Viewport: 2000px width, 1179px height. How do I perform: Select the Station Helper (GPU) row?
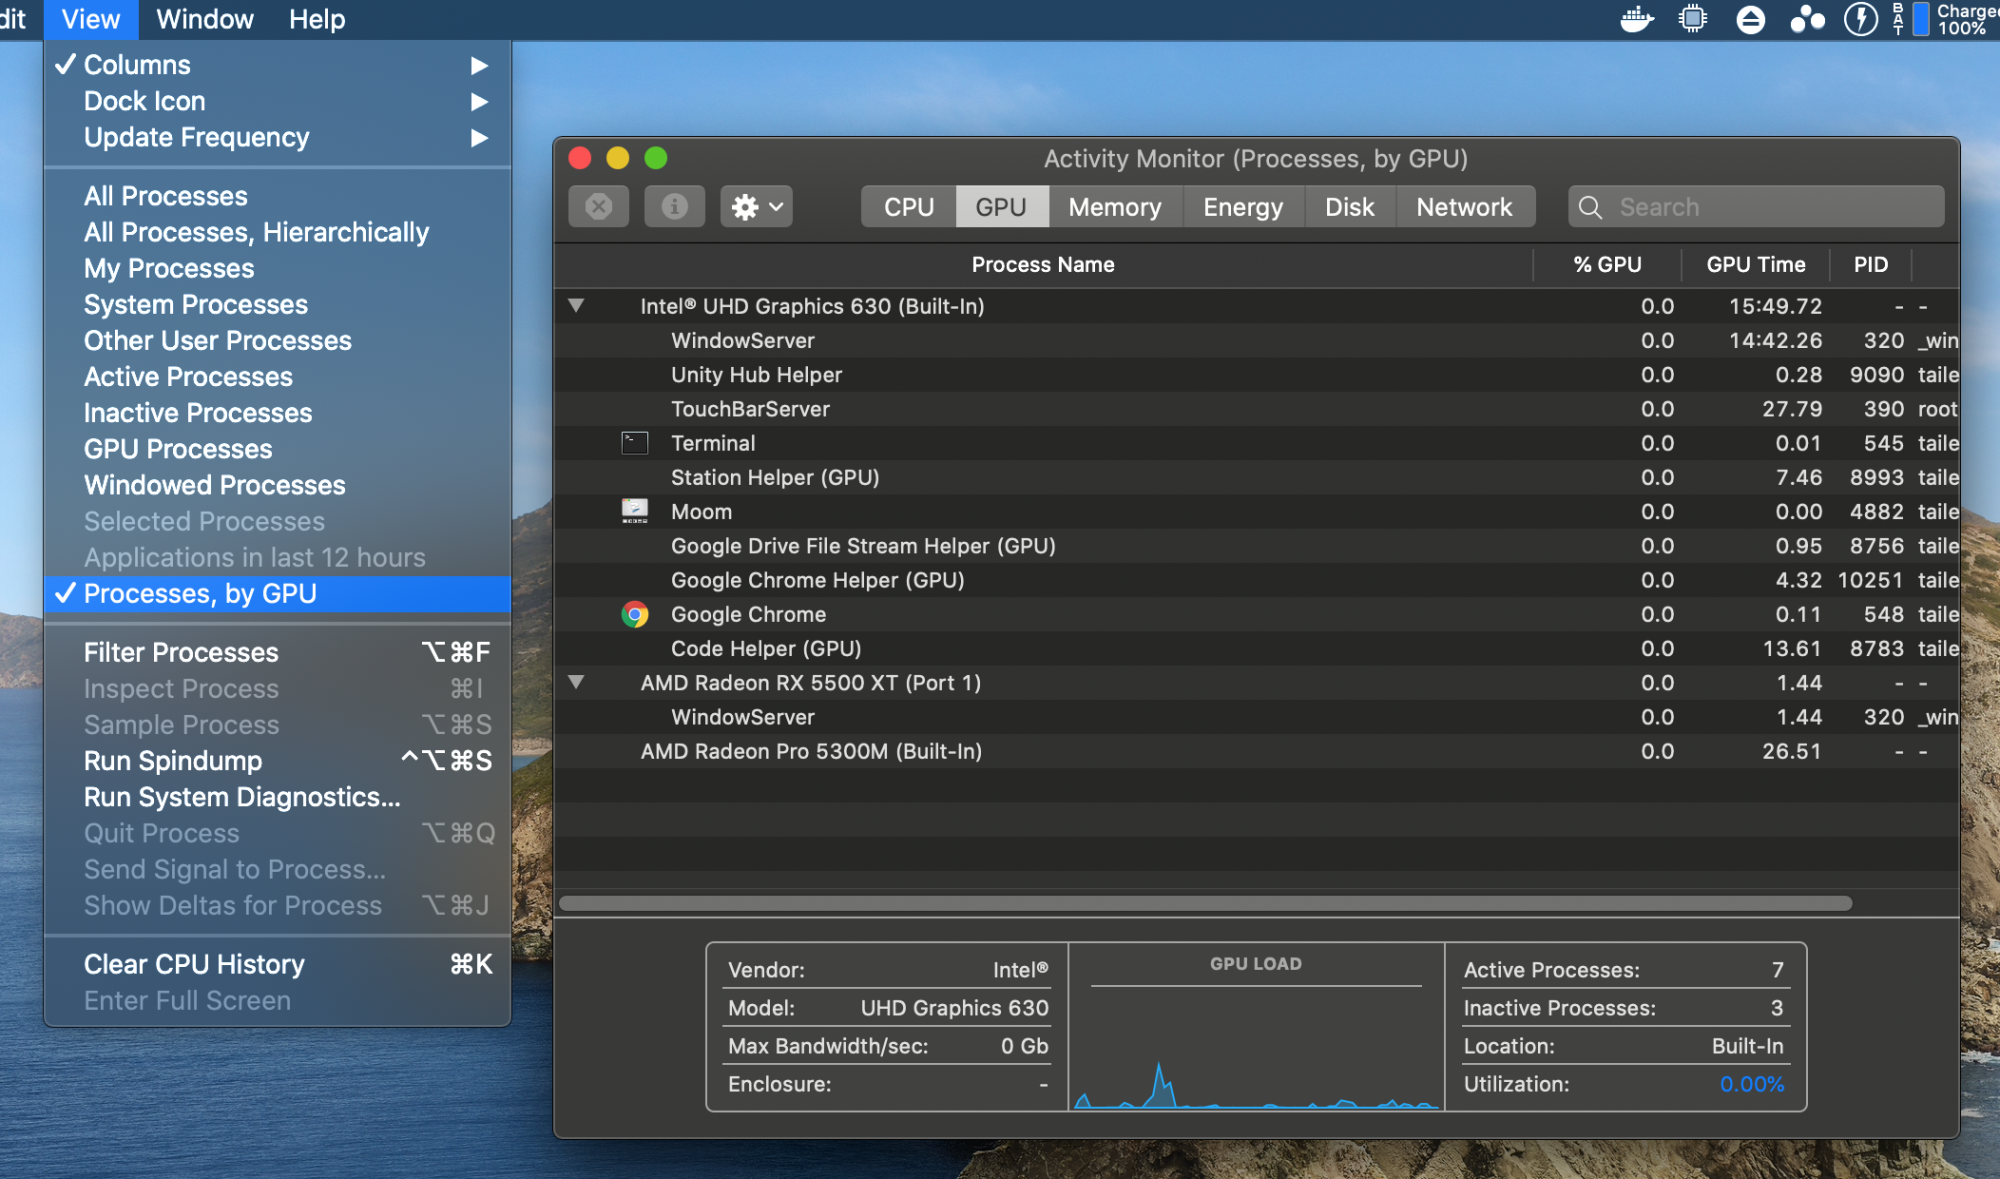tap(1257, 477)
